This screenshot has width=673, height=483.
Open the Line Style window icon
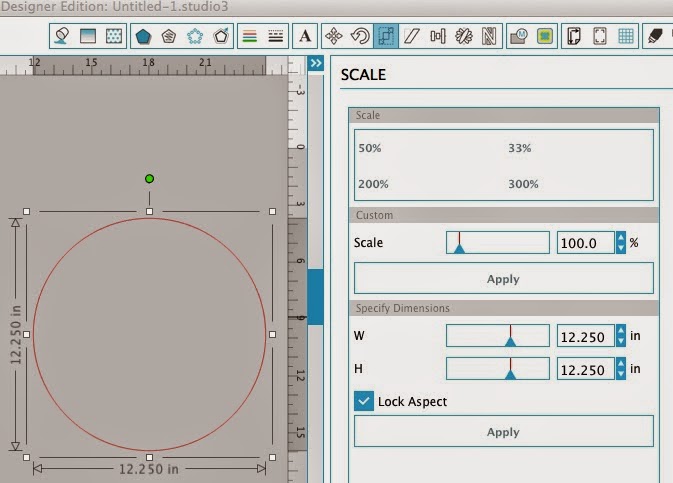tap(276, 36)
